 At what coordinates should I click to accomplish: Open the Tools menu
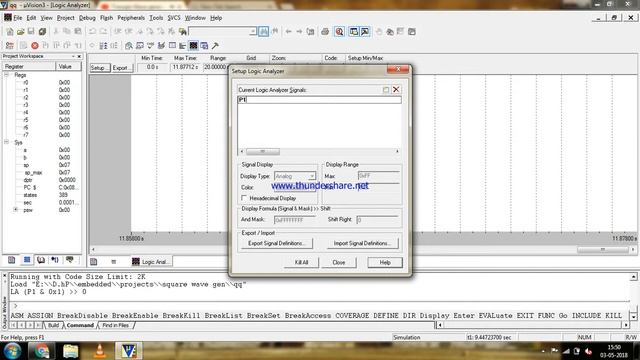click(x=156, y=18)
